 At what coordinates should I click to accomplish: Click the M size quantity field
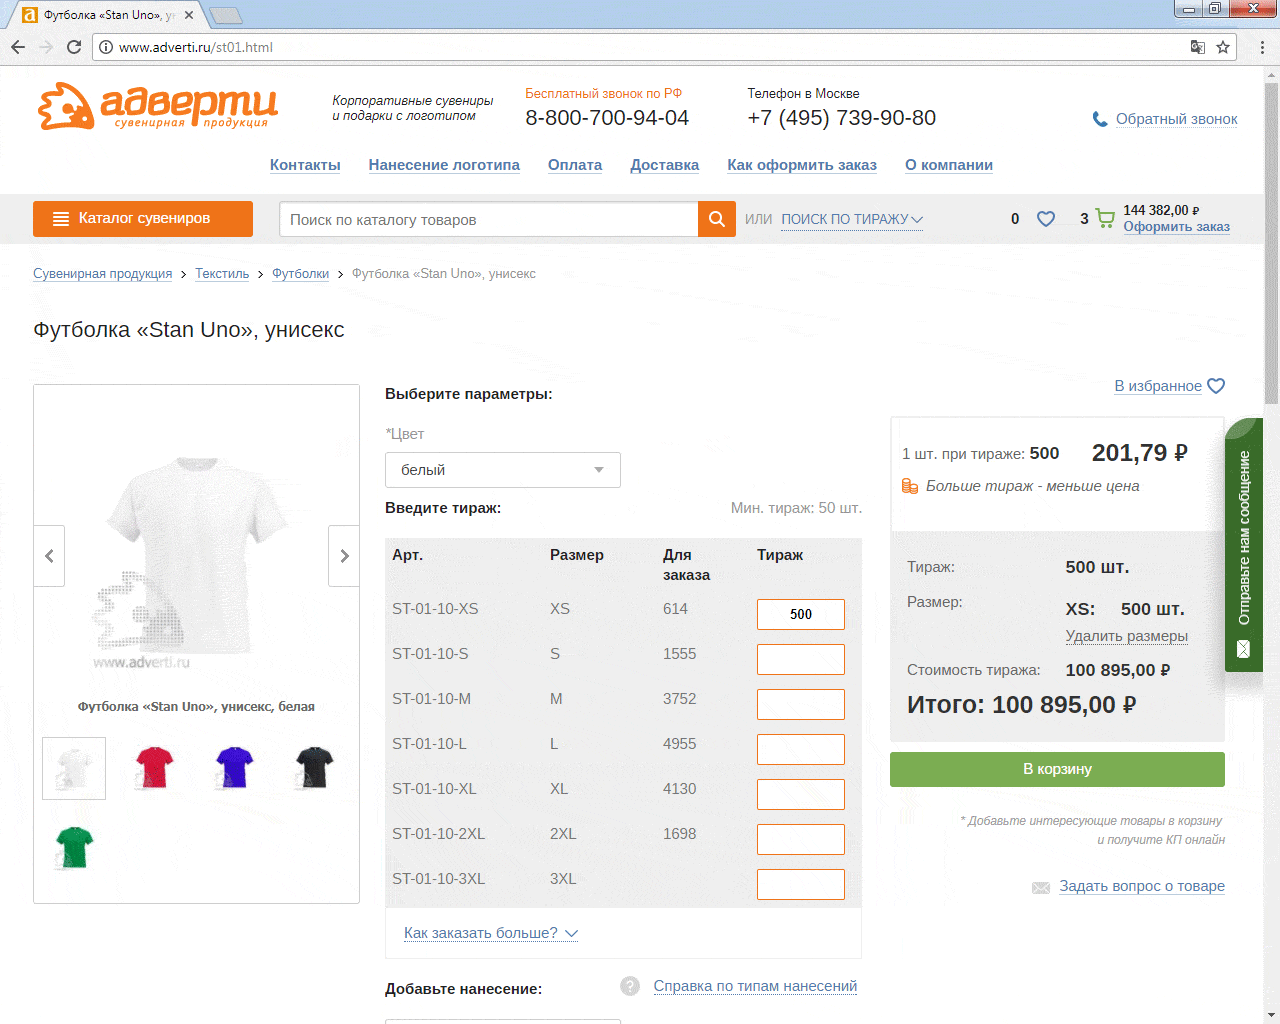(801, 704)
